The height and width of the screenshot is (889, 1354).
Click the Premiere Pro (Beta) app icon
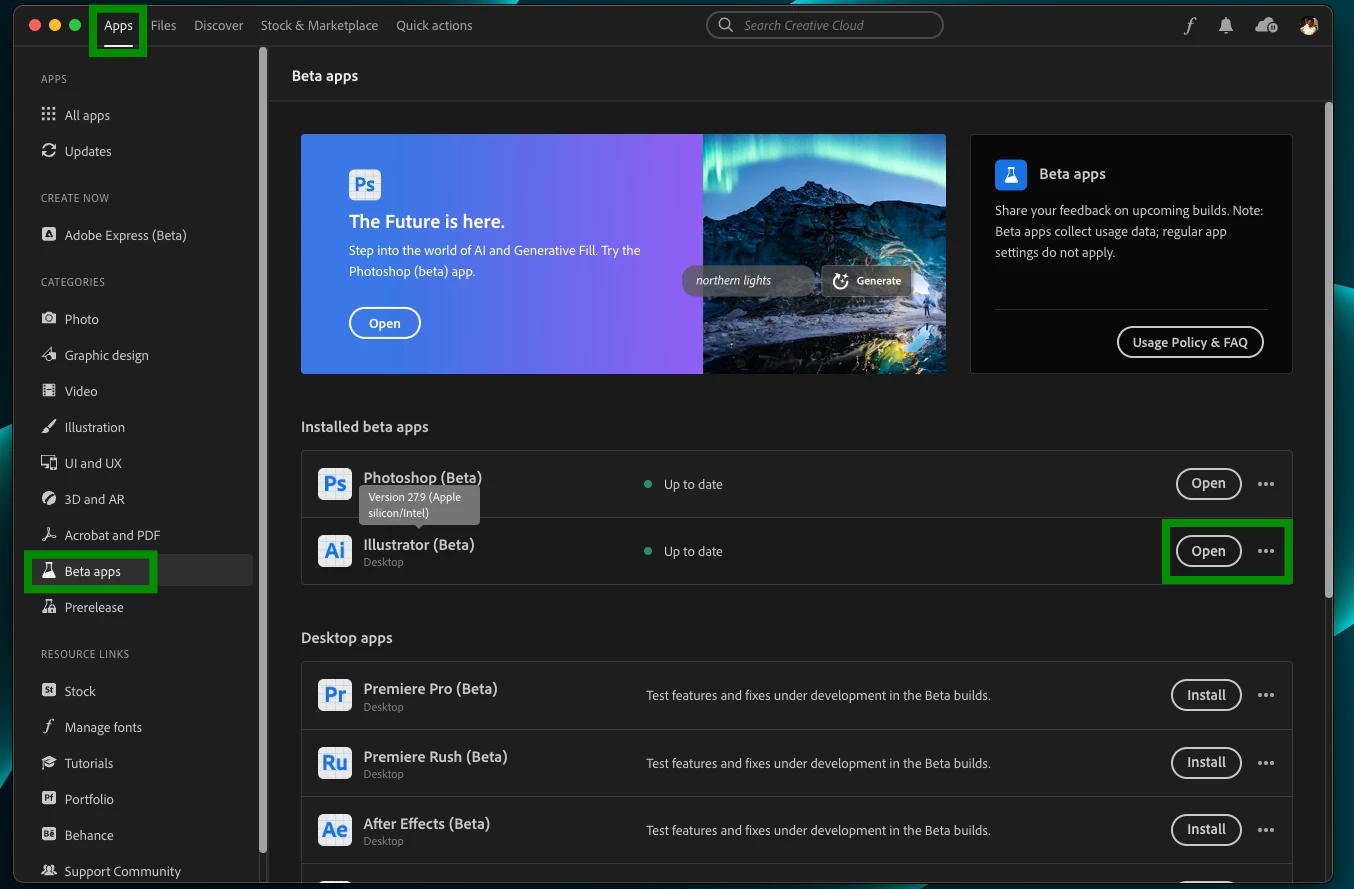[335, 695]
